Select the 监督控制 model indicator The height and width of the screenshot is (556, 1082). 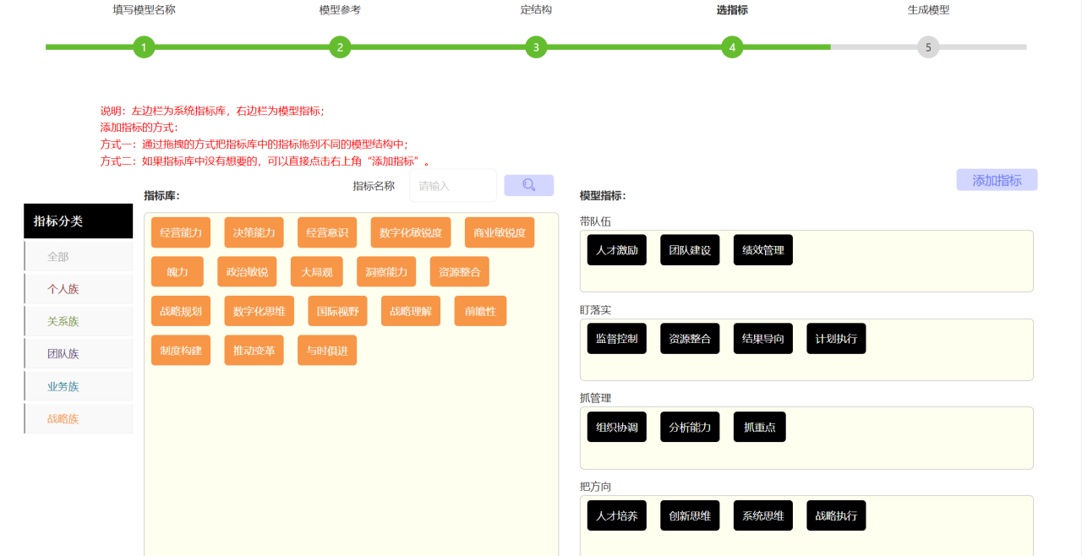pos(617,339)
